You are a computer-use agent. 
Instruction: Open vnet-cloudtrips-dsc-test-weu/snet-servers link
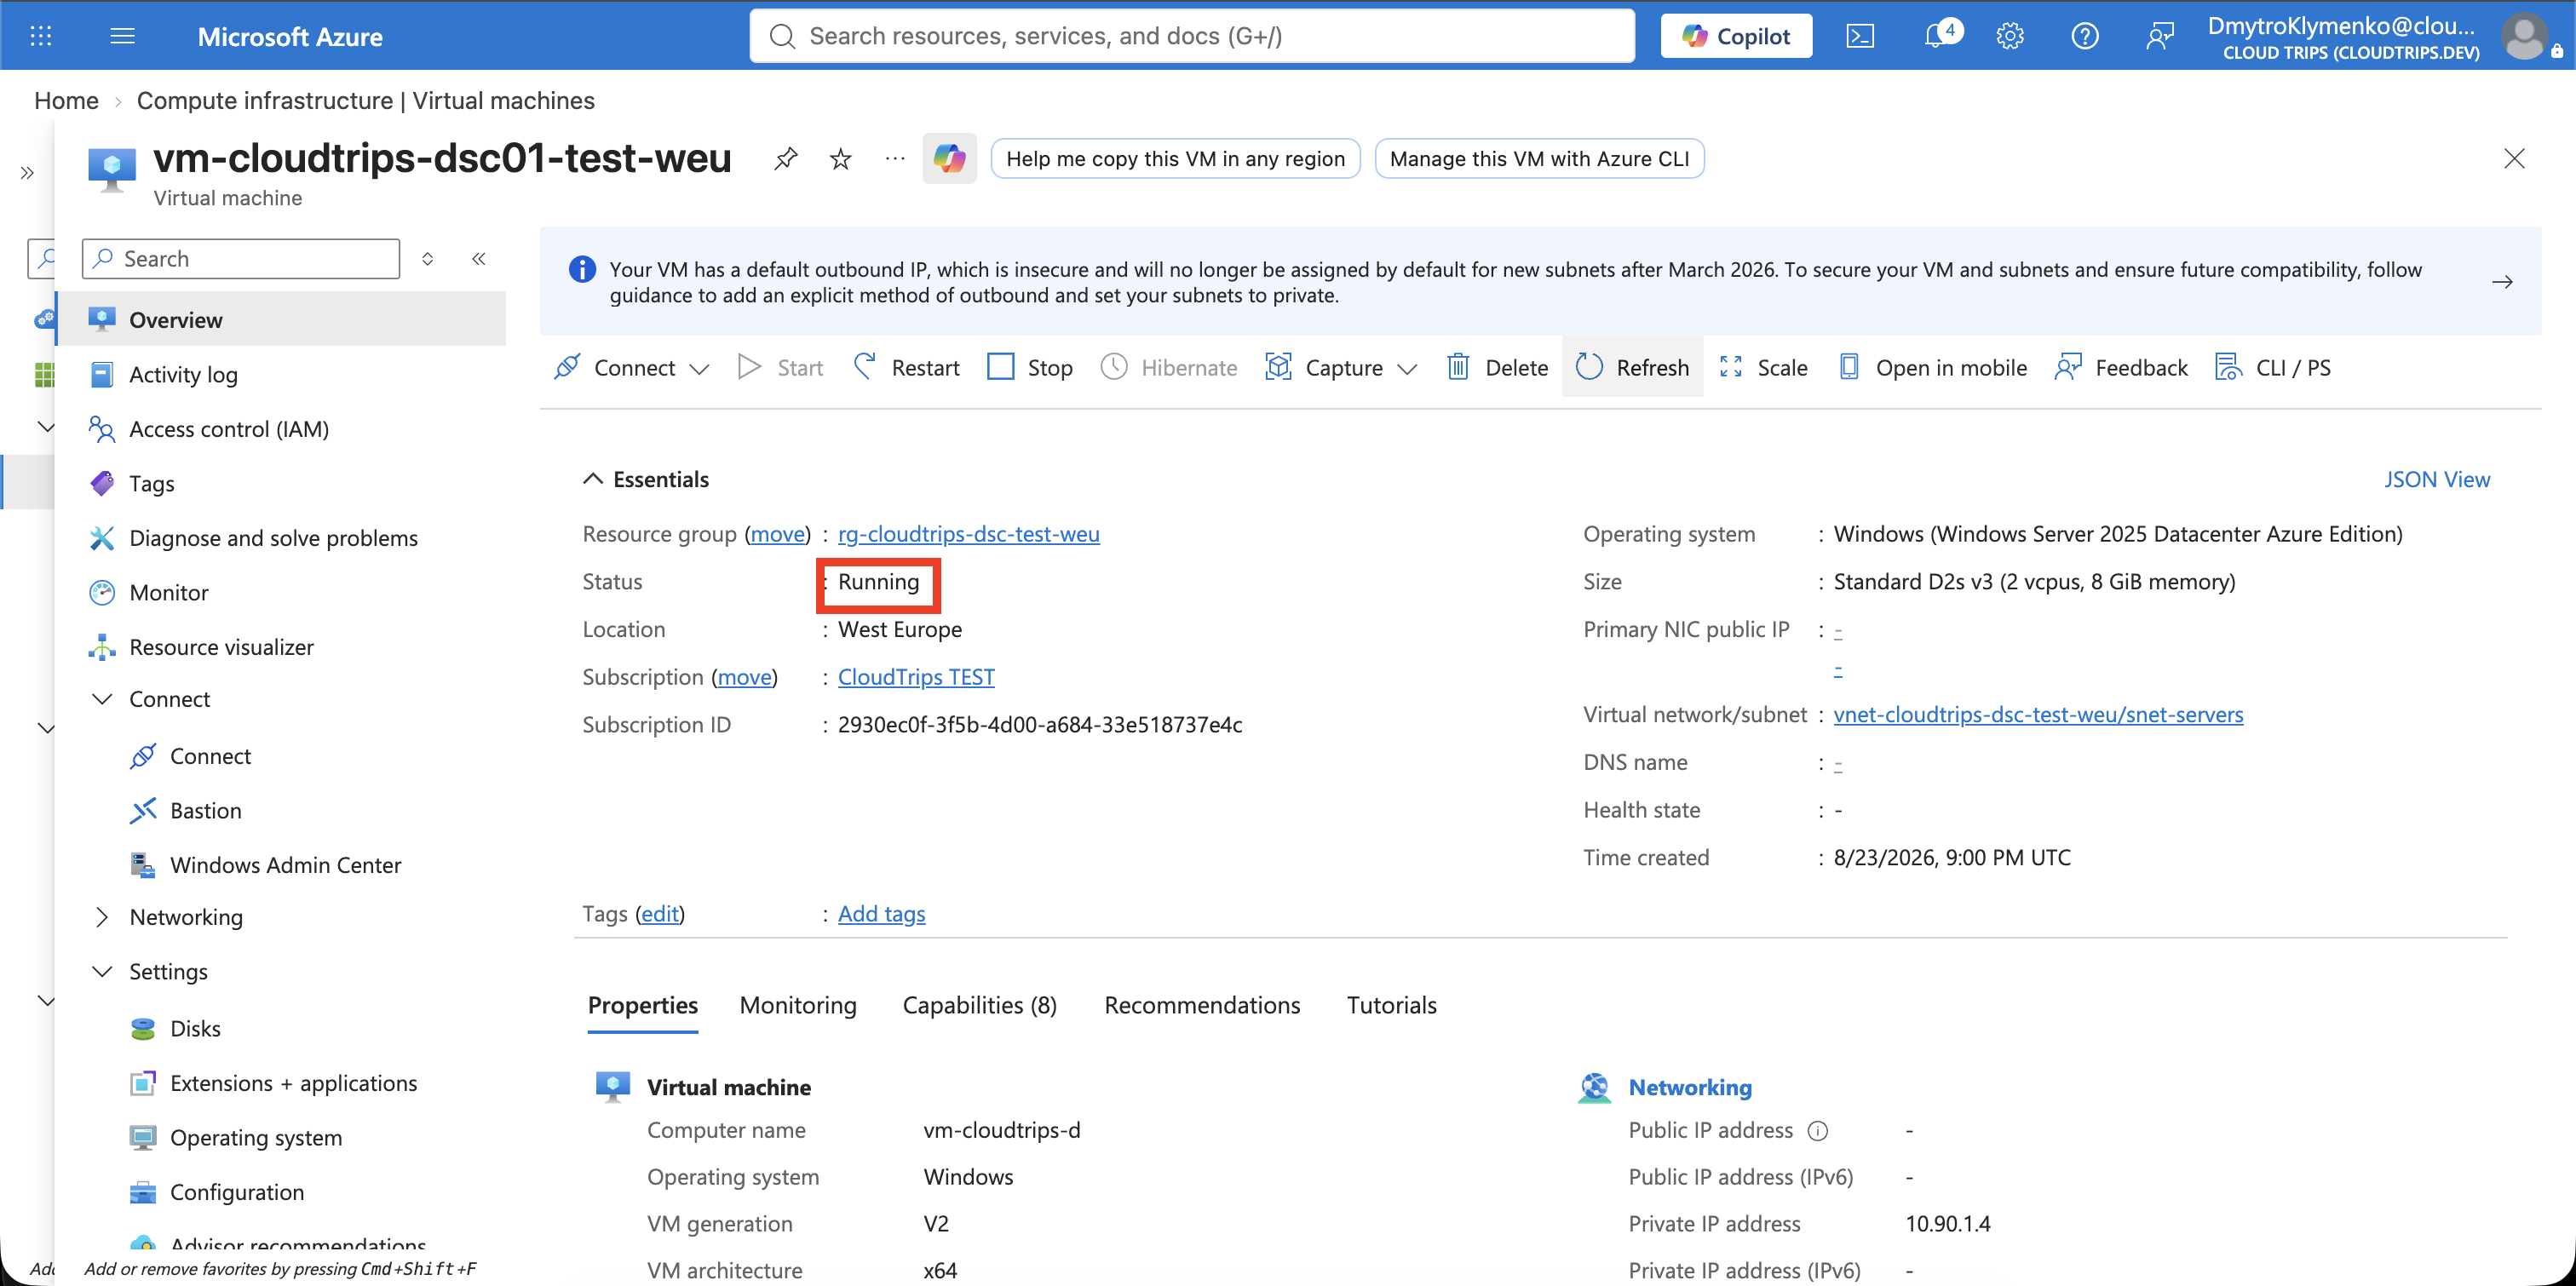(x=2038, y=714)
